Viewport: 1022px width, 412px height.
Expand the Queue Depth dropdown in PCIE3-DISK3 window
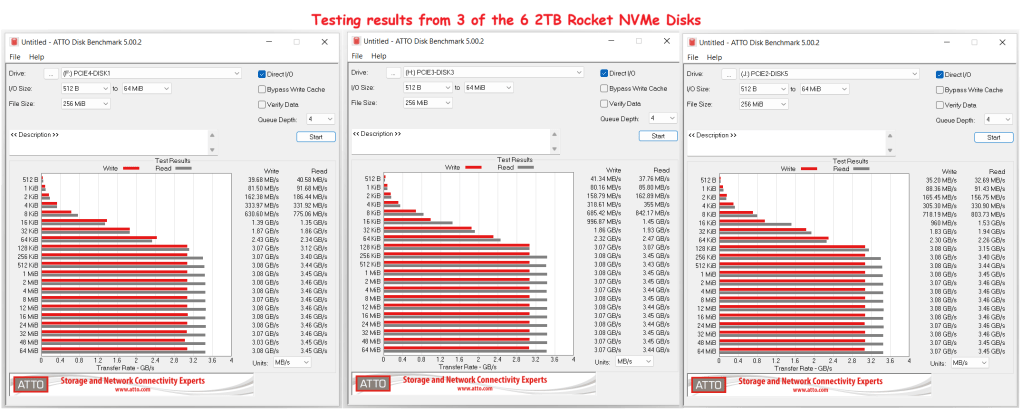660,117
